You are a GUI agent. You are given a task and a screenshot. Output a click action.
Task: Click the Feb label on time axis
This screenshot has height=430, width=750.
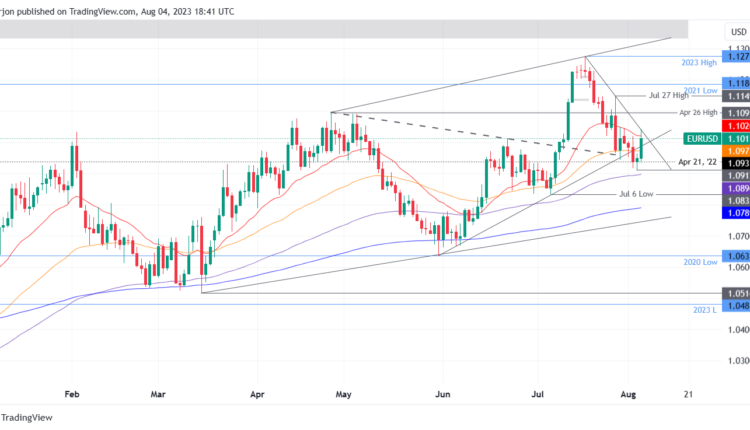point(71,396)
